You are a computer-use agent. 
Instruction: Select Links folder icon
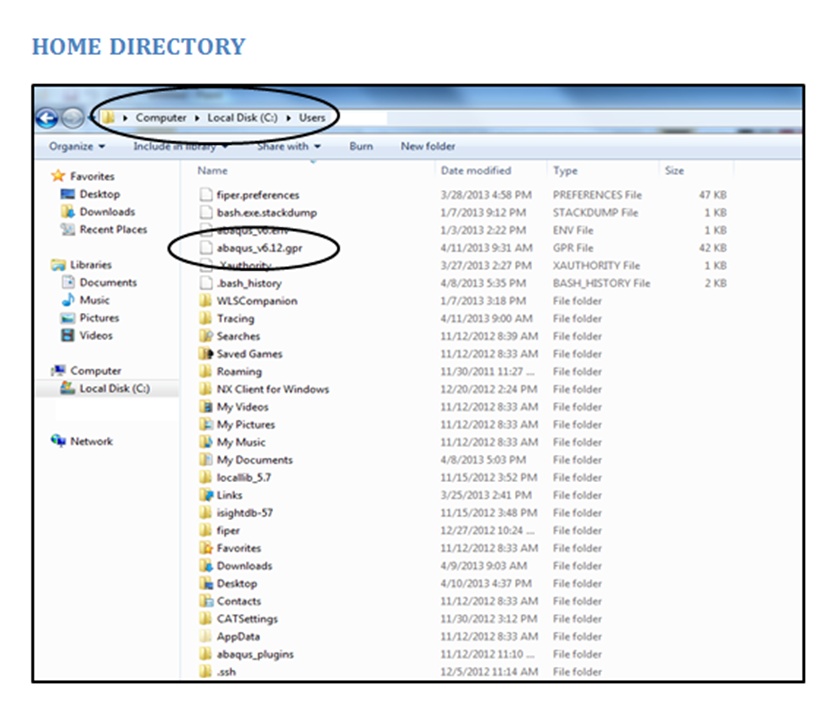(206, 495)
